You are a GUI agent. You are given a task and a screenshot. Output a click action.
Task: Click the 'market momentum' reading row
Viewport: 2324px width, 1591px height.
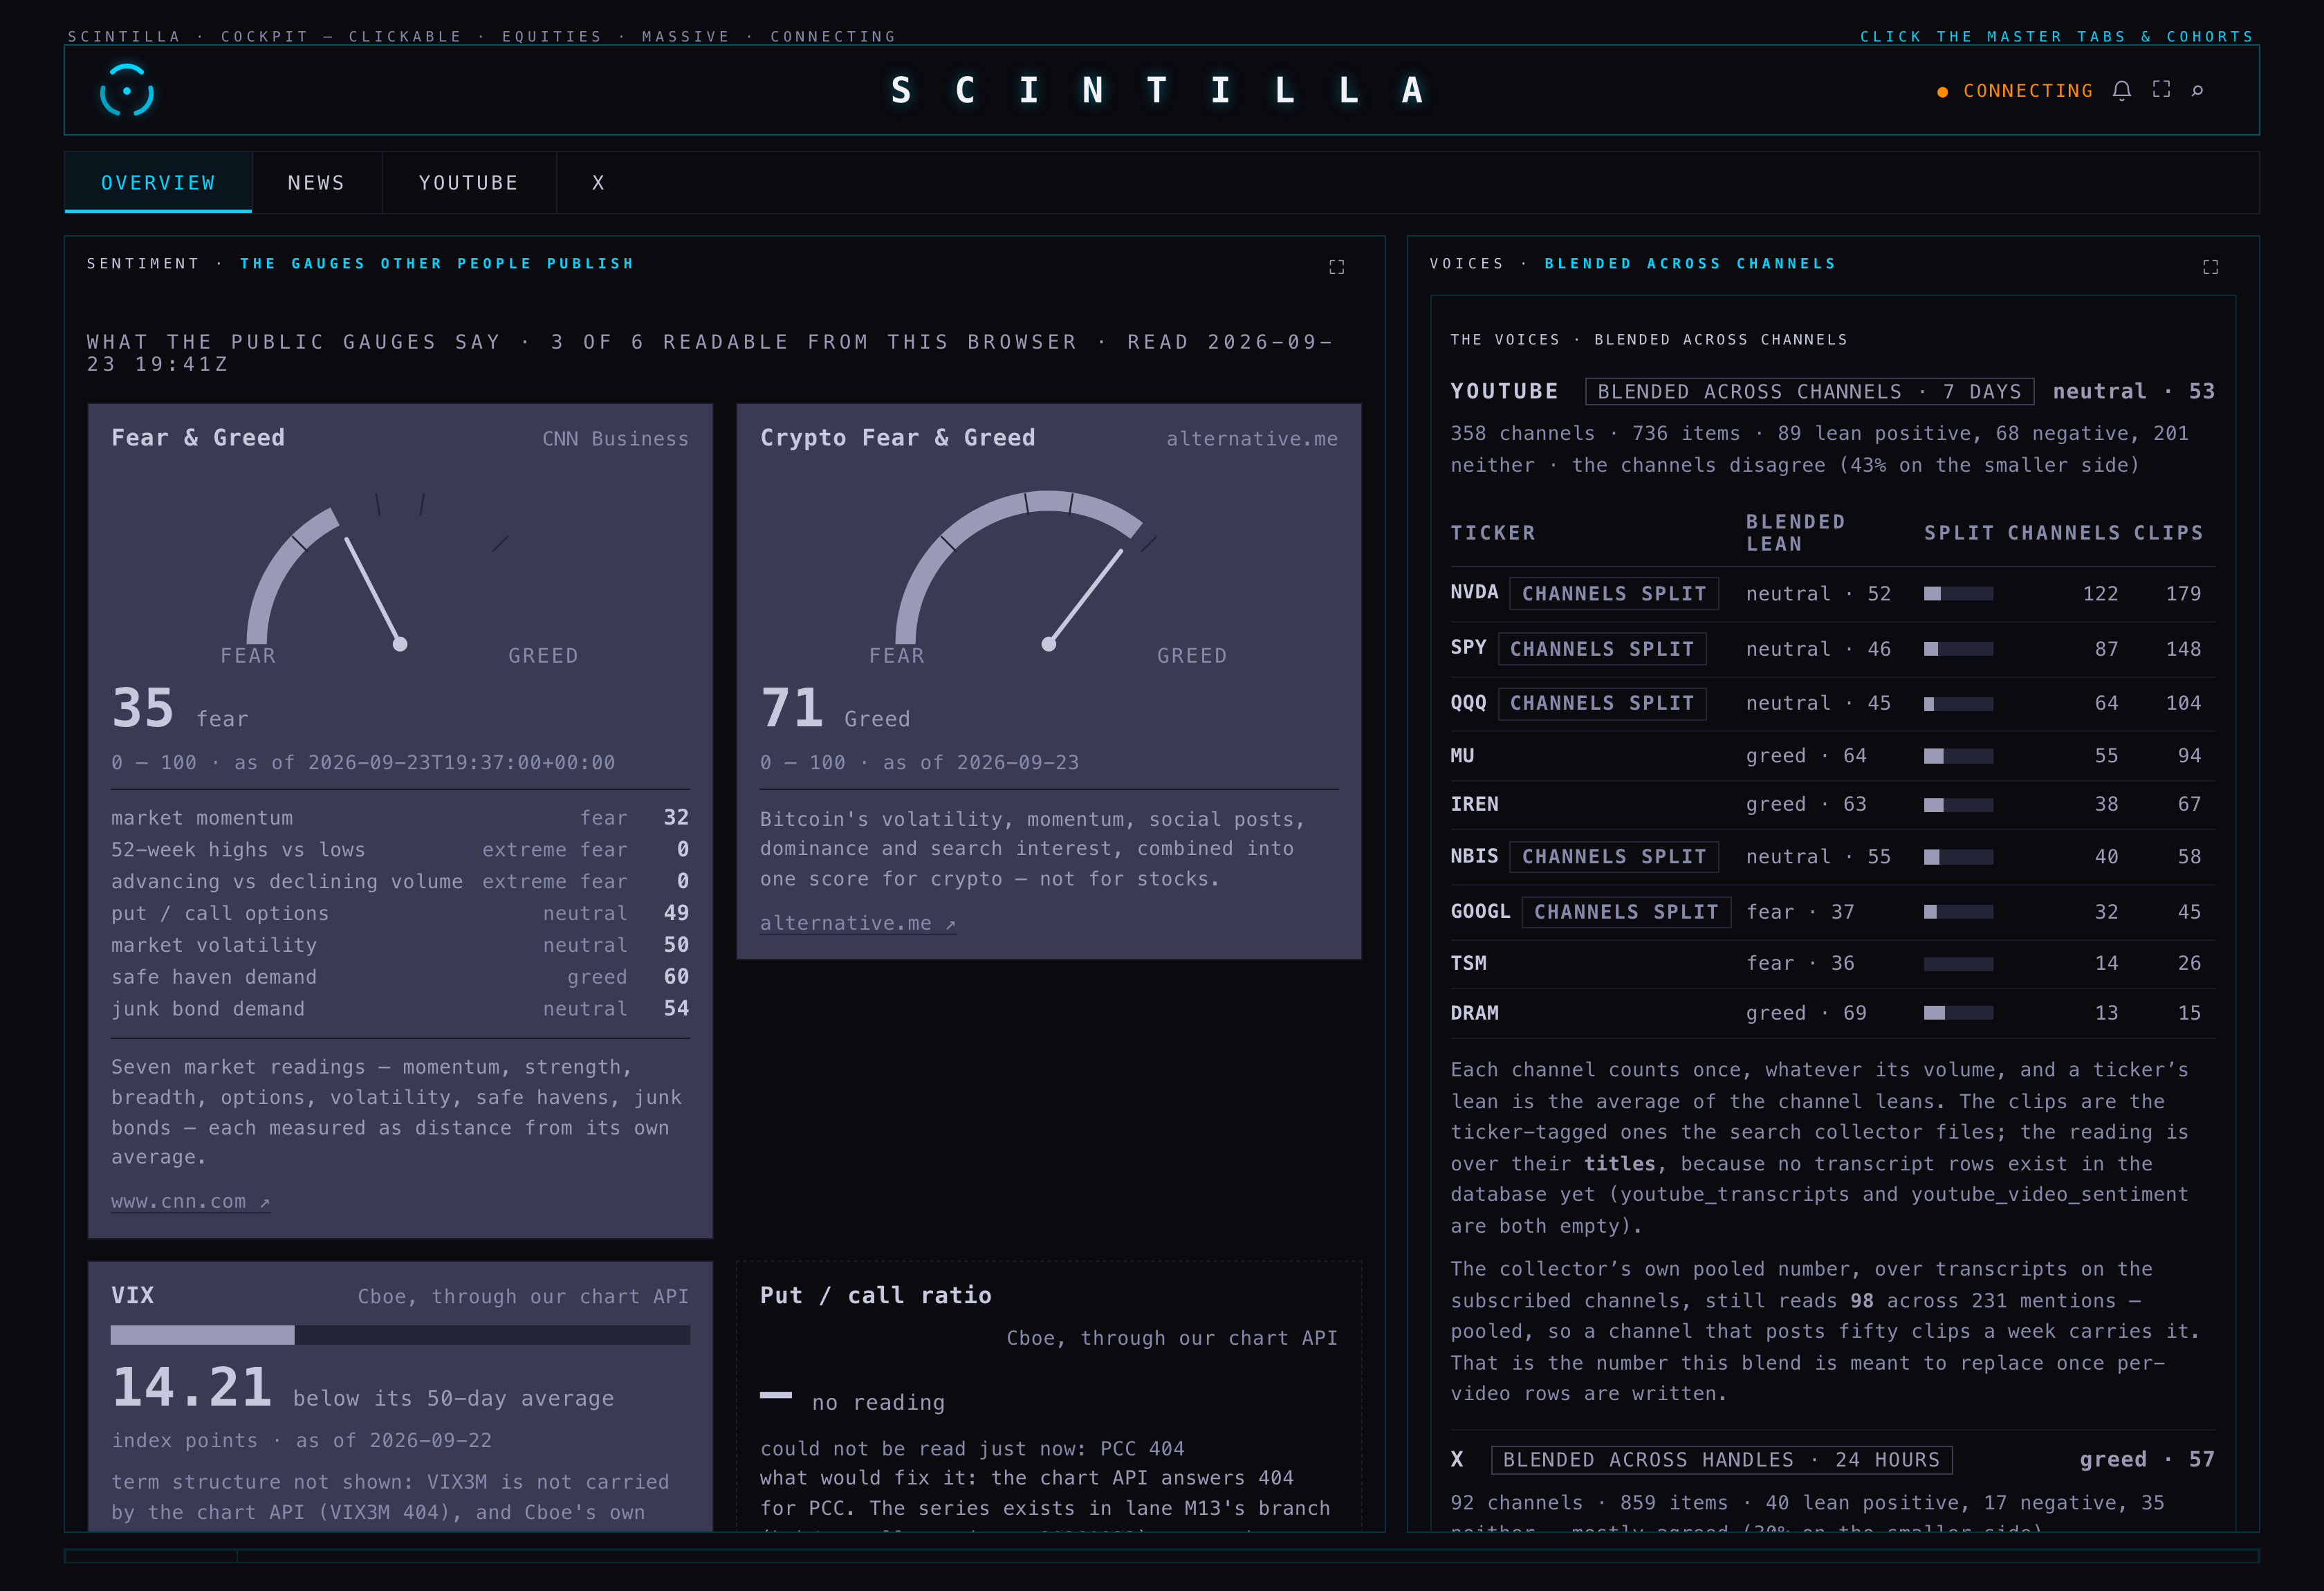point(400,818)
